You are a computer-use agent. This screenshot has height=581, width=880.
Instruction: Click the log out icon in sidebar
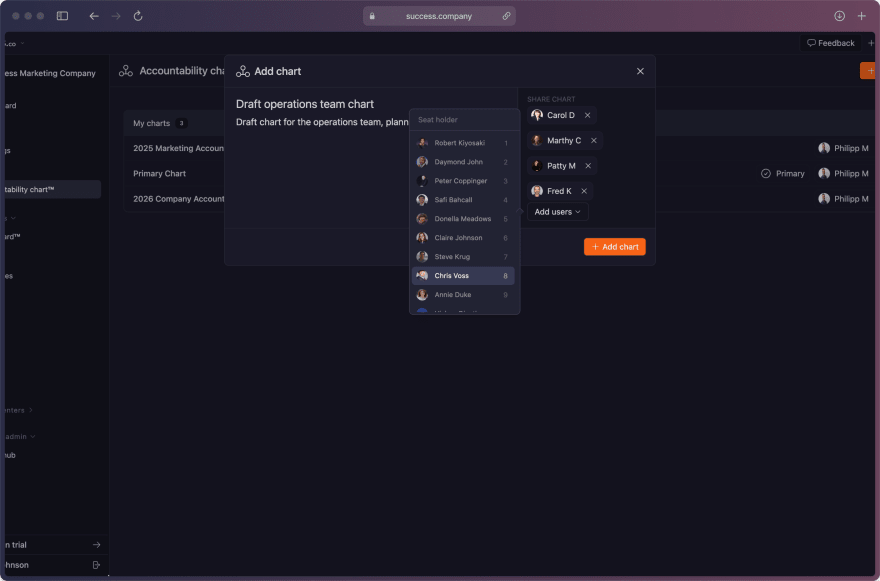[x=97, y=565]
